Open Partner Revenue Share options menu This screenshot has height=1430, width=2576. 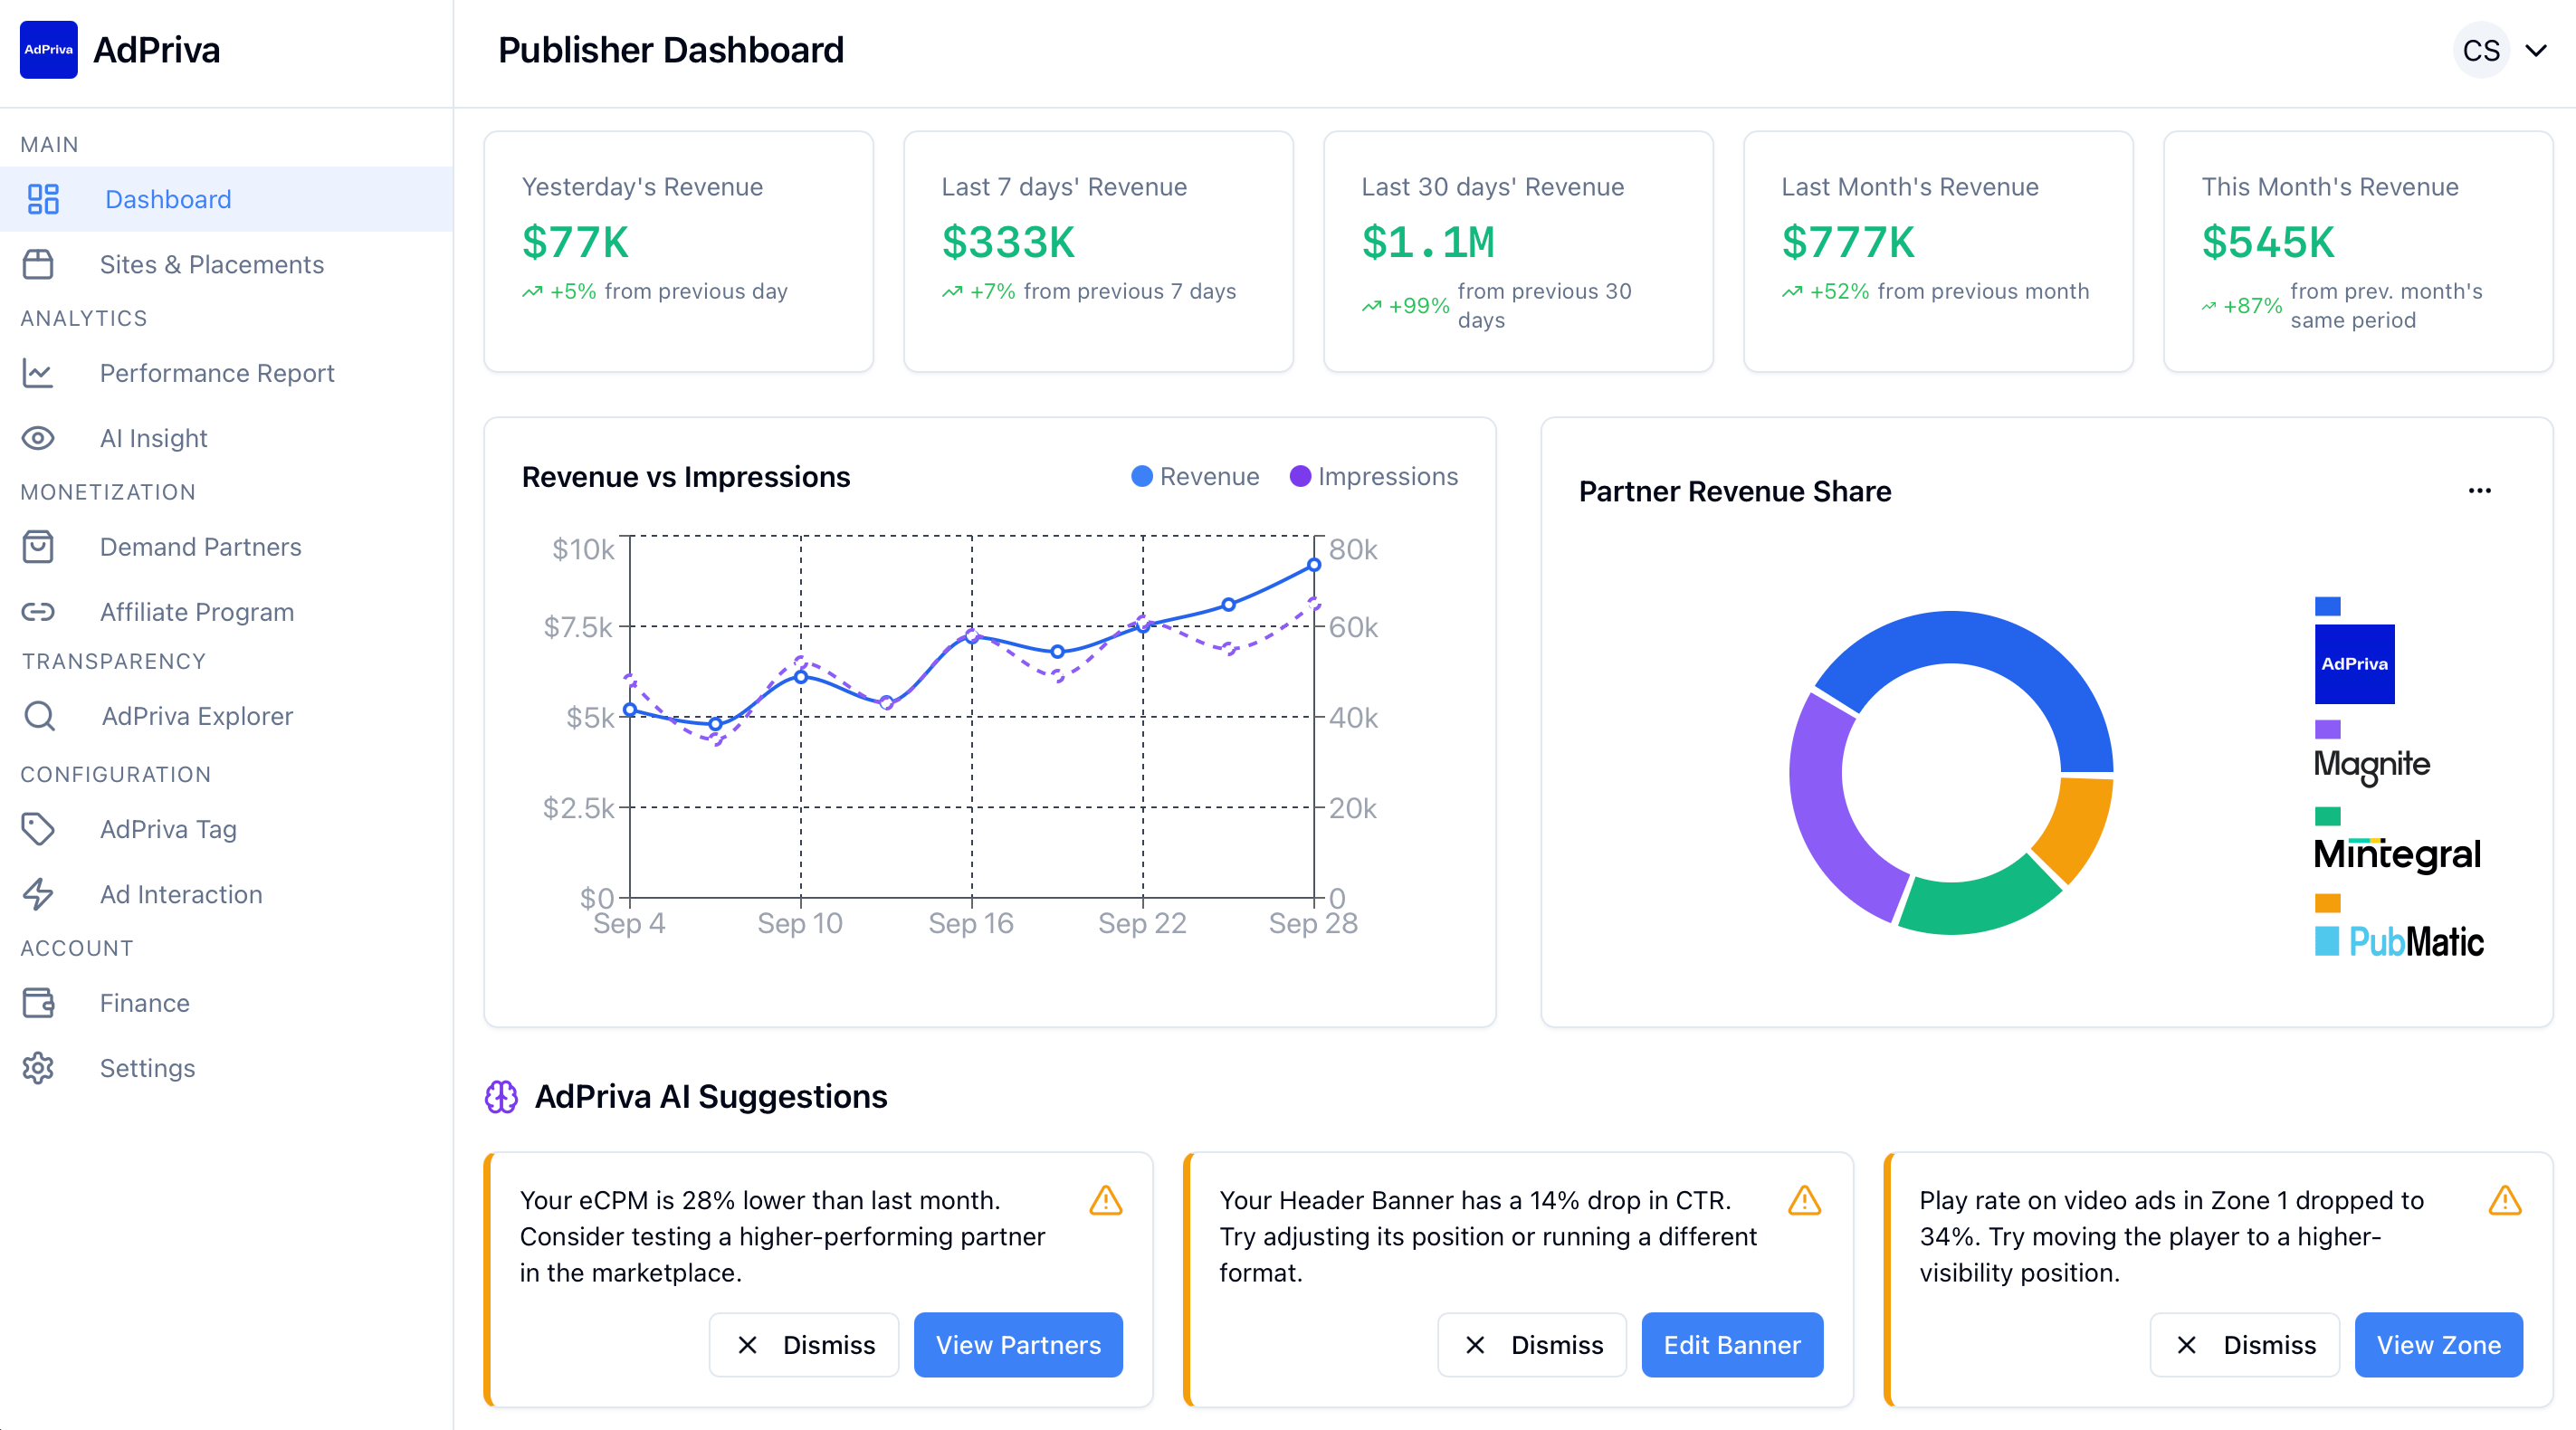(x=2479, y=491)
